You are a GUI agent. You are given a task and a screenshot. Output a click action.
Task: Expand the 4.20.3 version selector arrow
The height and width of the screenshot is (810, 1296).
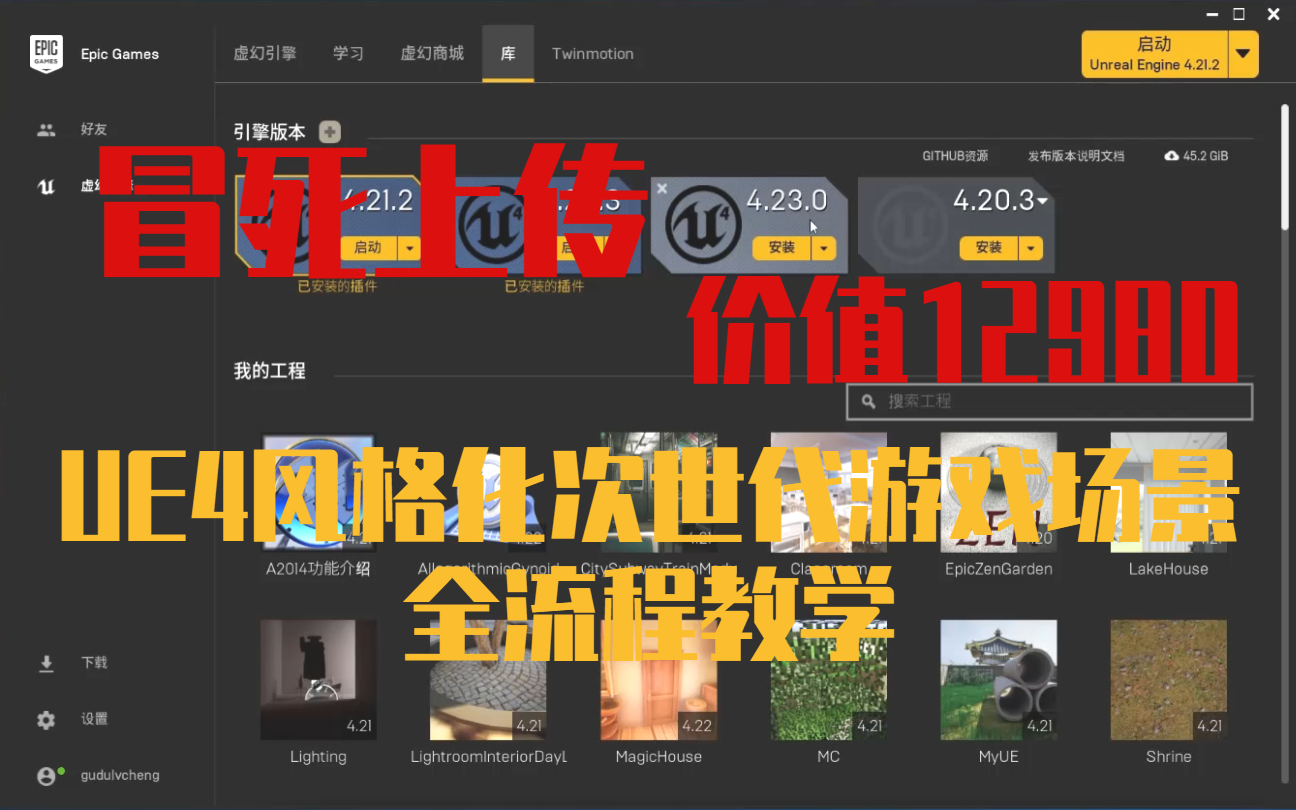tap(1043, 201)
